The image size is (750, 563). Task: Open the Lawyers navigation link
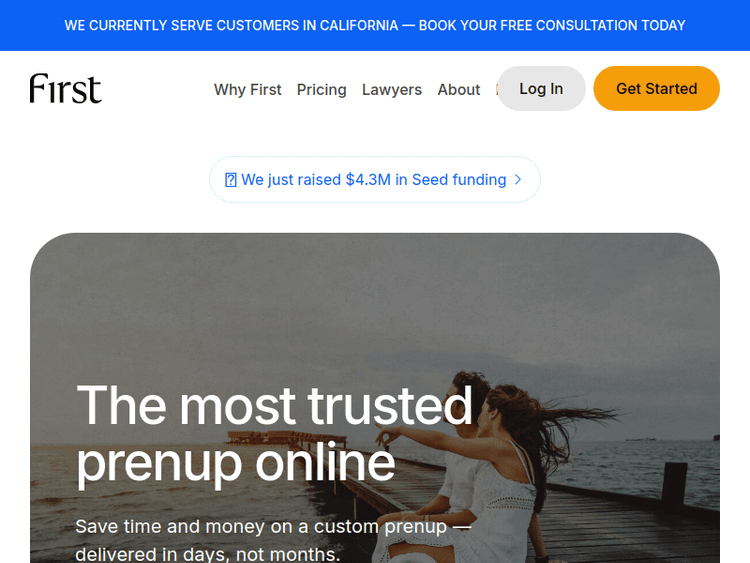pos(392,89)
